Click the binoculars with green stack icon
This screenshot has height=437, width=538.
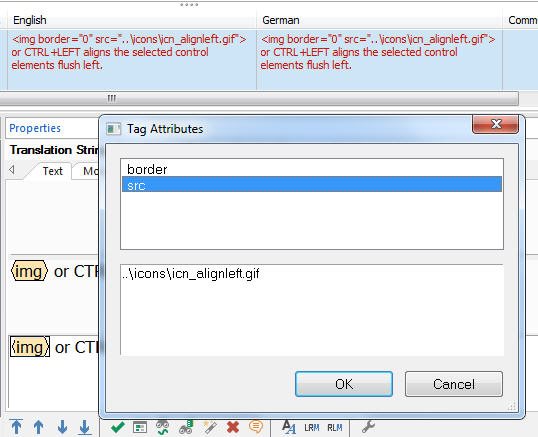coord(186,427)
